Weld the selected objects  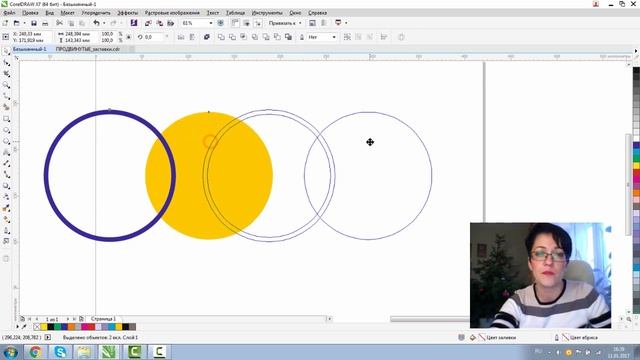[x=221, y=37]
